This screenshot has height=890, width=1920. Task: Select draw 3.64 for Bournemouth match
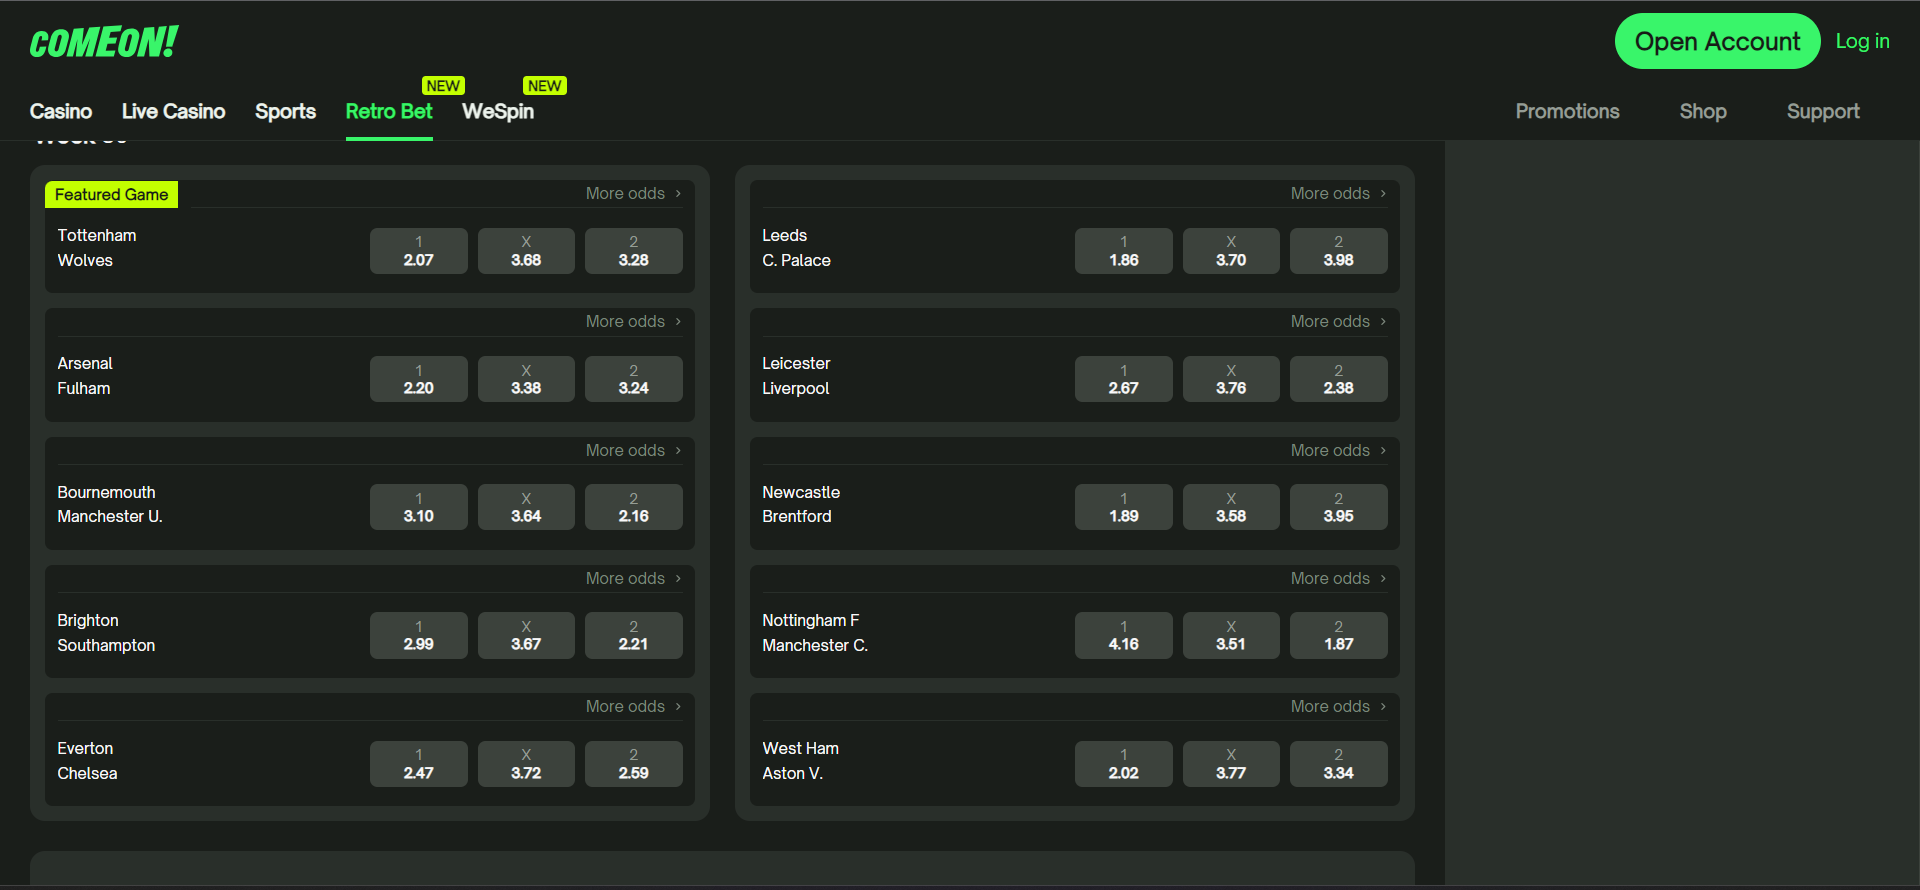click(526, 507)
